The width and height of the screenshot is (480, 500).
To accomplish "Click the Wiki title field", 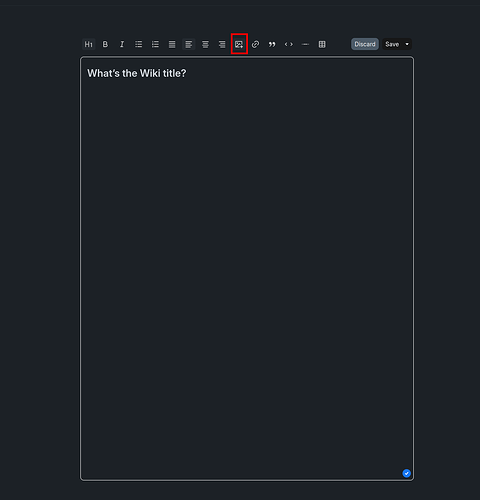I will [x=137, y=73].
